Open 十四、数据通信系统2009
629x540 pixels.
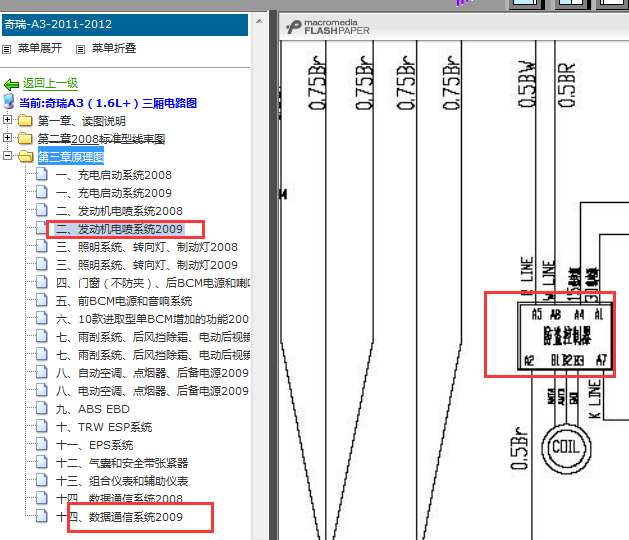coord(119,517)
